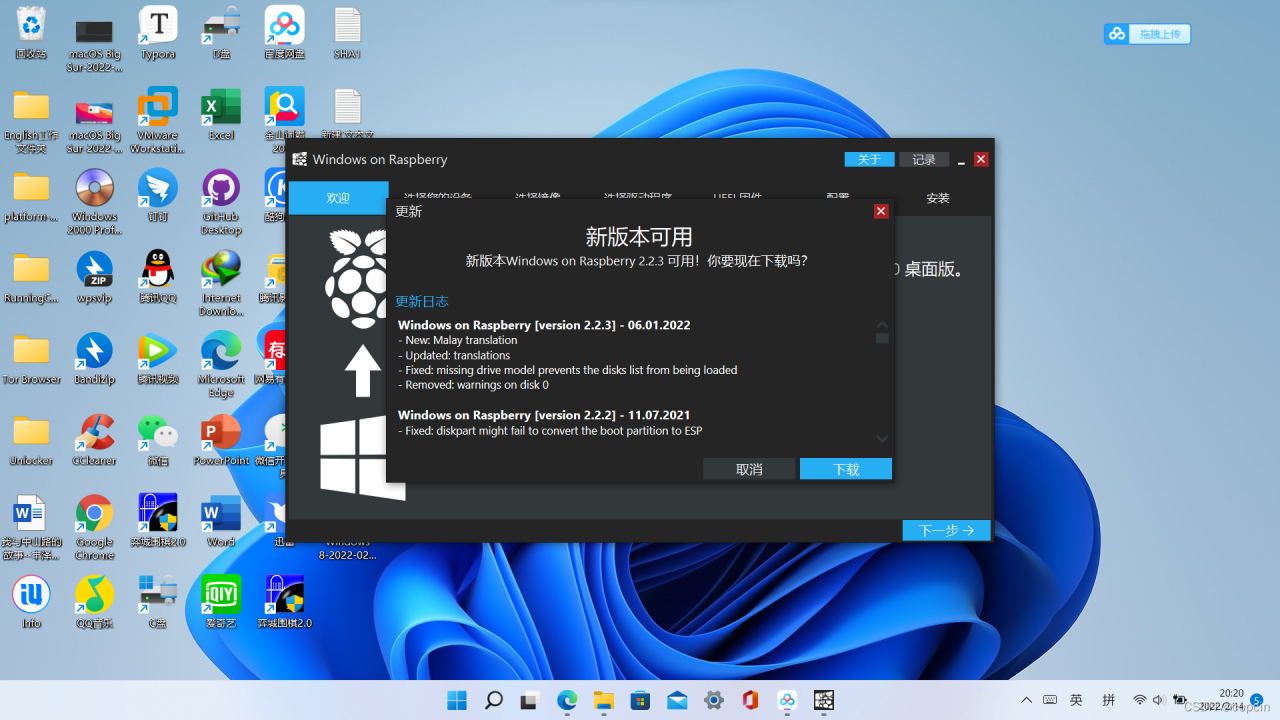Open File Explorer from the taskbar
The height and width of the screenshot is (720, 1280).
pos(603,700)
